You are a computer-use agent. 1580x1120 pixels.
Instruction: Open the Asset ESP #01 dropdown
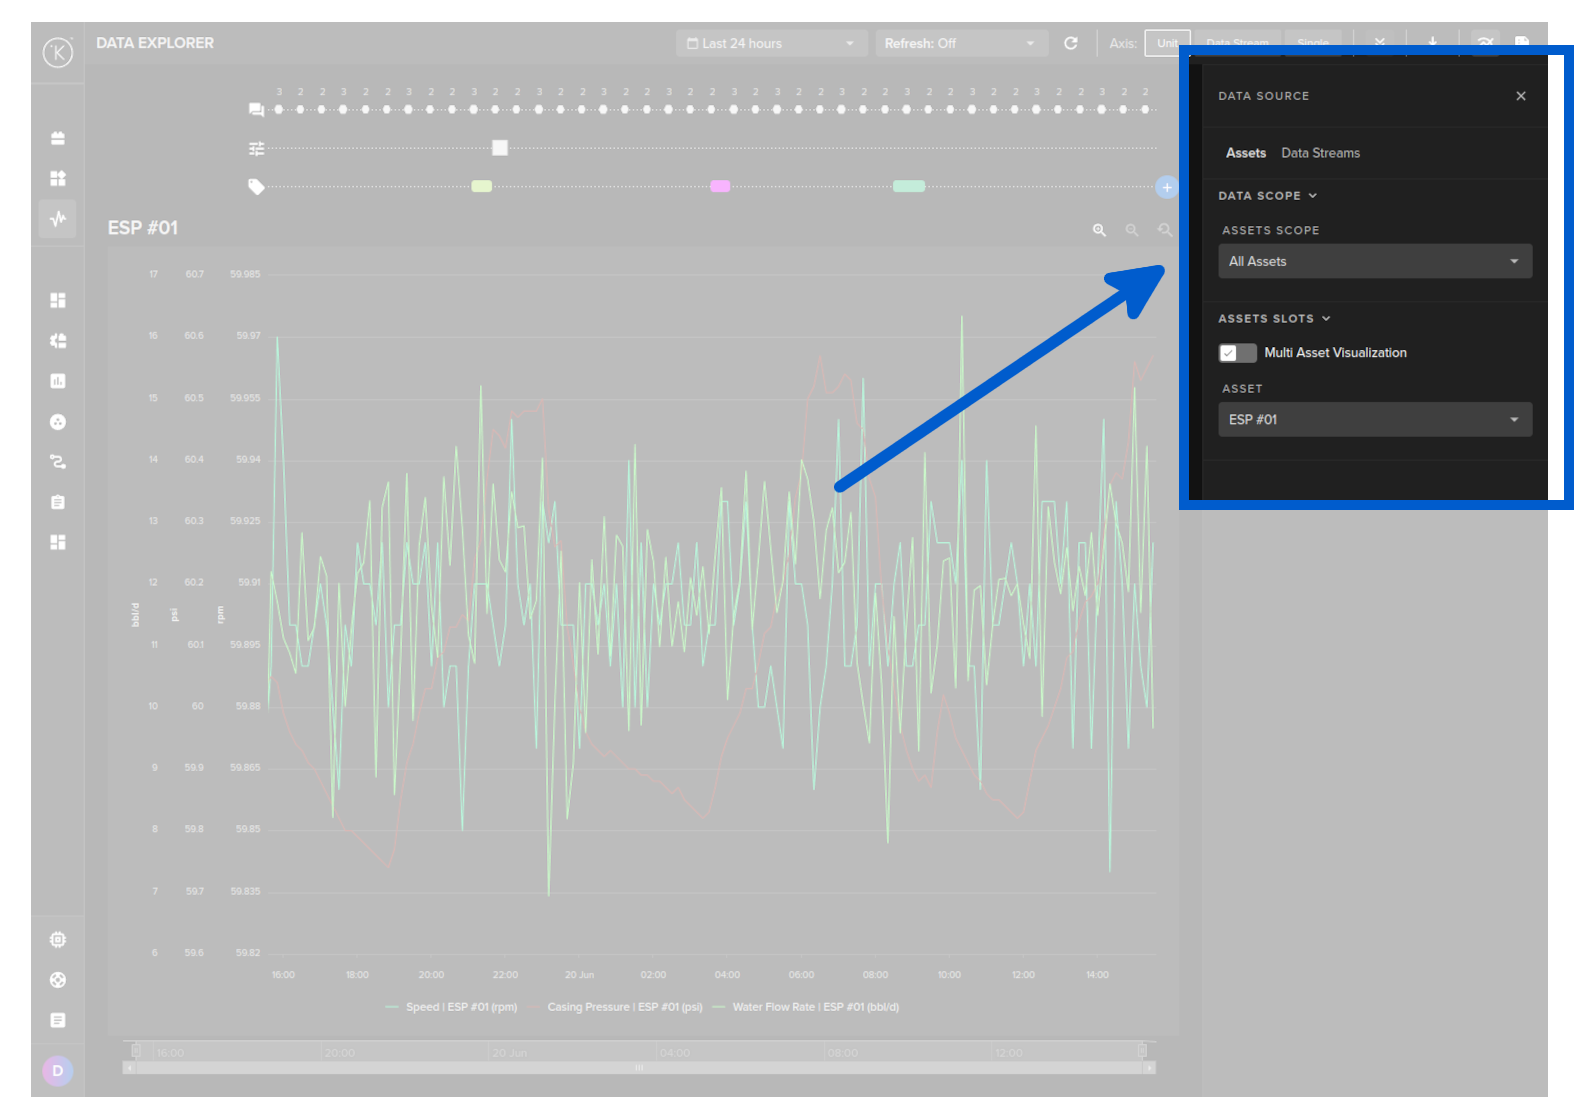(1374, 420)
